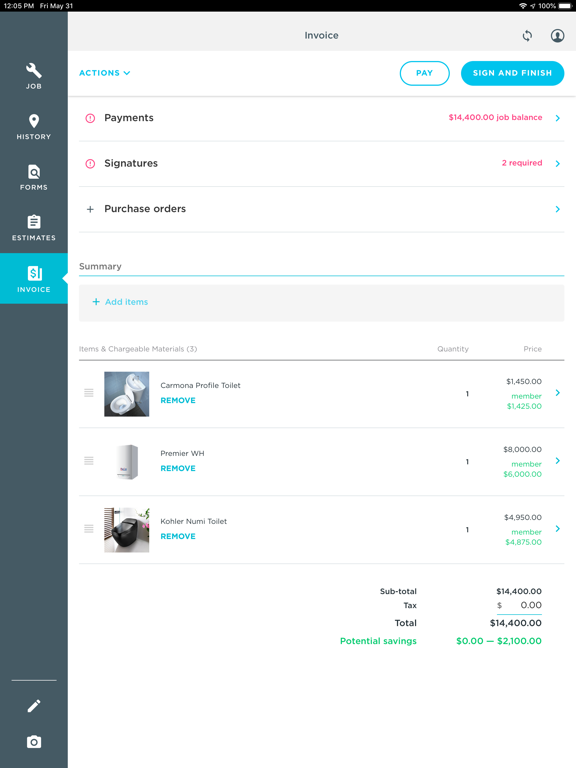Tap the pencil edit icon in sidebar

pyautogui.click(x=34, y=706)
